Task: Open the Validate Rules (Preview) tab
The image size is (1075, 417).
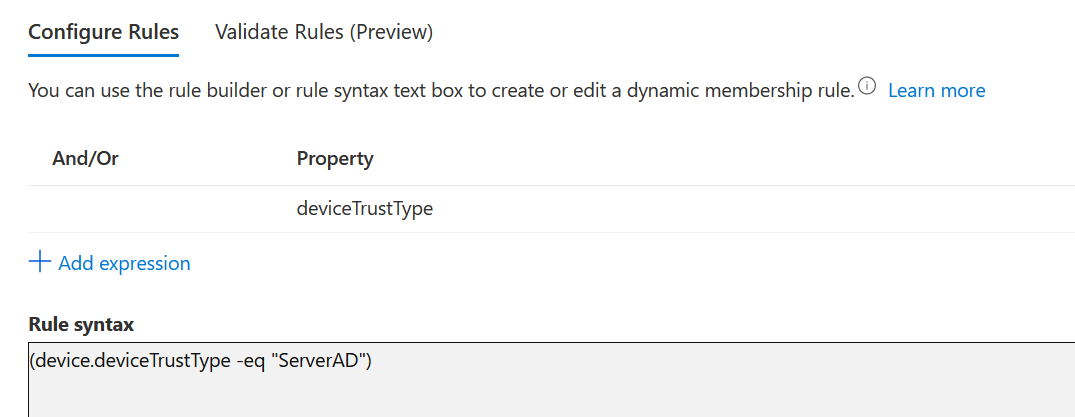Action: point(323,32)
